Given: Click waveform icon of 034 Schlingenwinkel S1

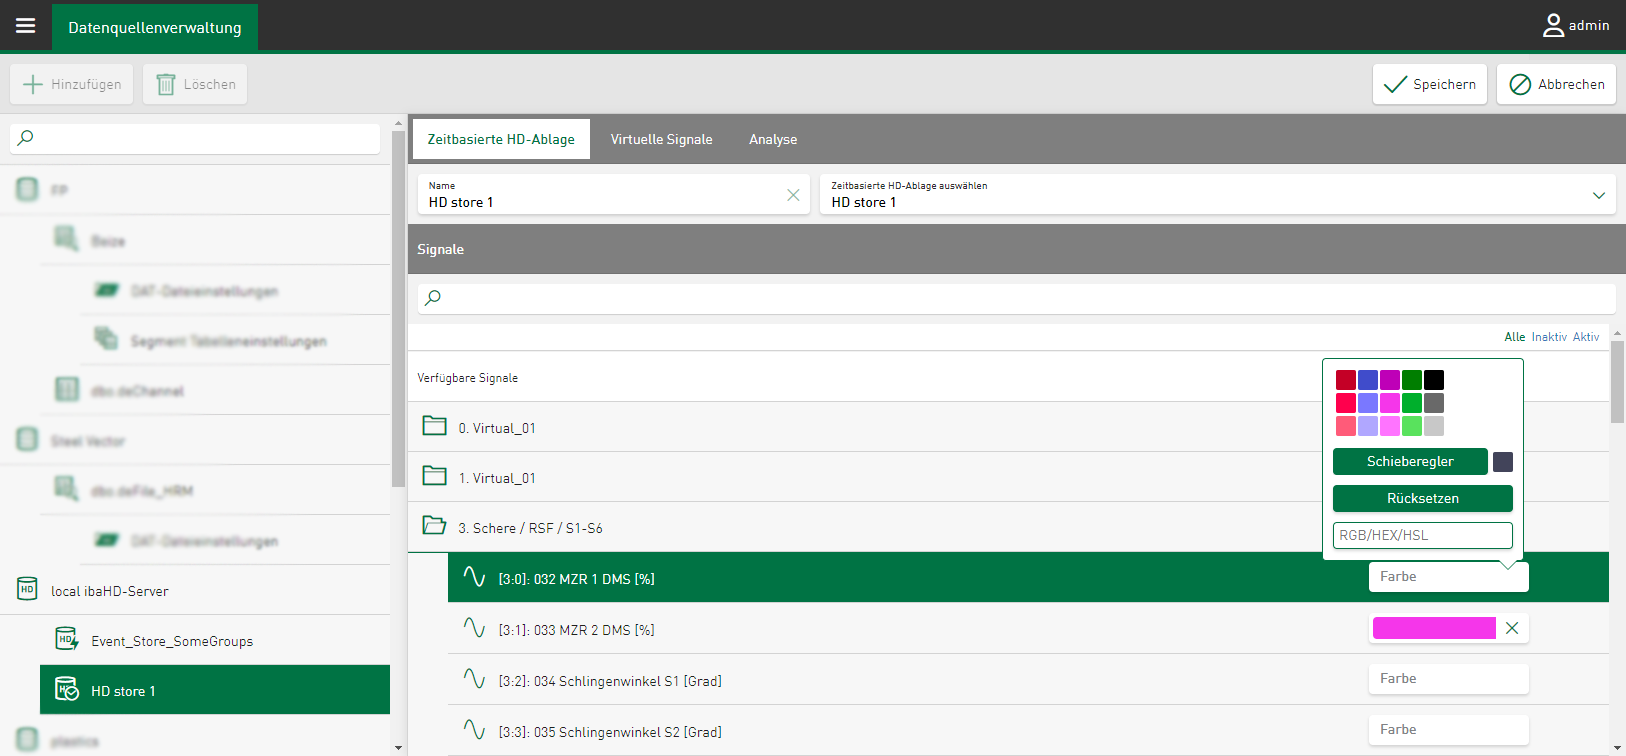Looking at the screenshot, I should click(474, 680).
